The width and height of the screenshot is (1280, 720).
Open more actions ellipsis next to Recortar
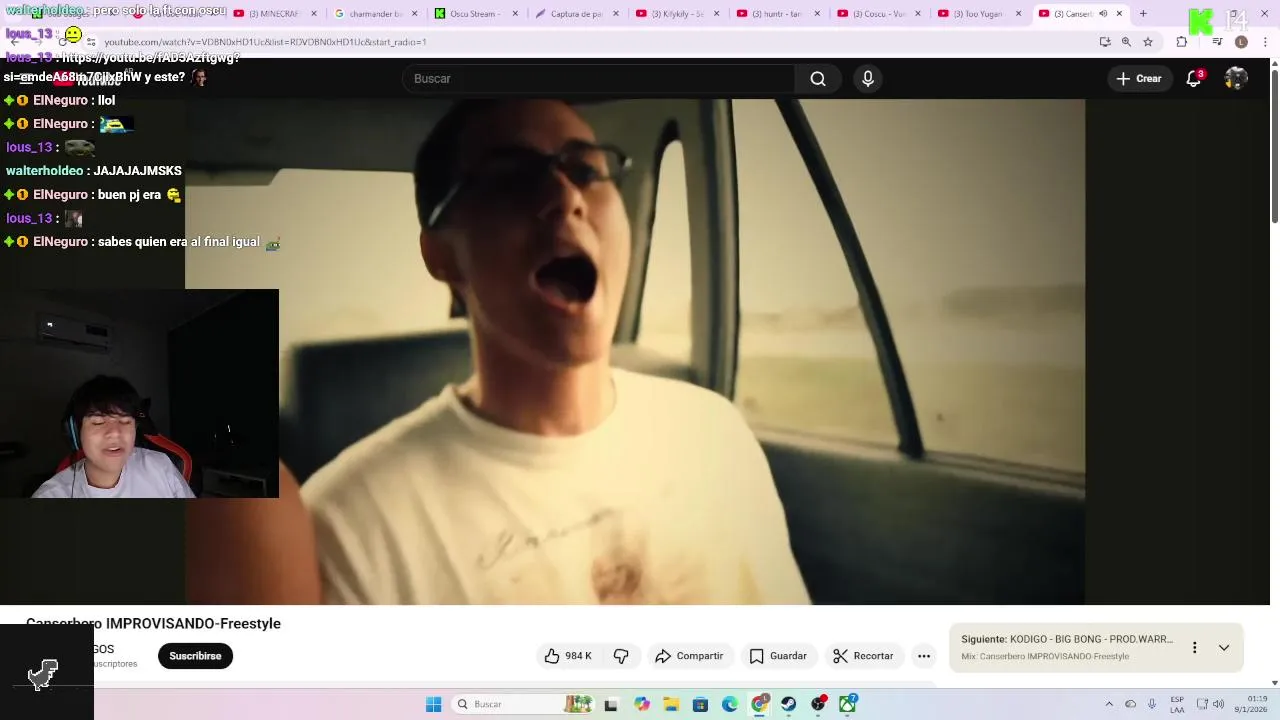[x=924, y=656]
